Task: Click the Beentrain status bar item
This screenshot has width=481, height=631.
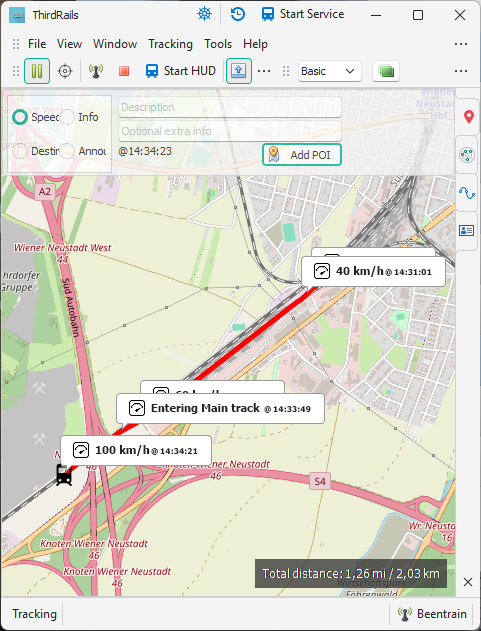Action: pyautogui.click(x=432, y=614)
